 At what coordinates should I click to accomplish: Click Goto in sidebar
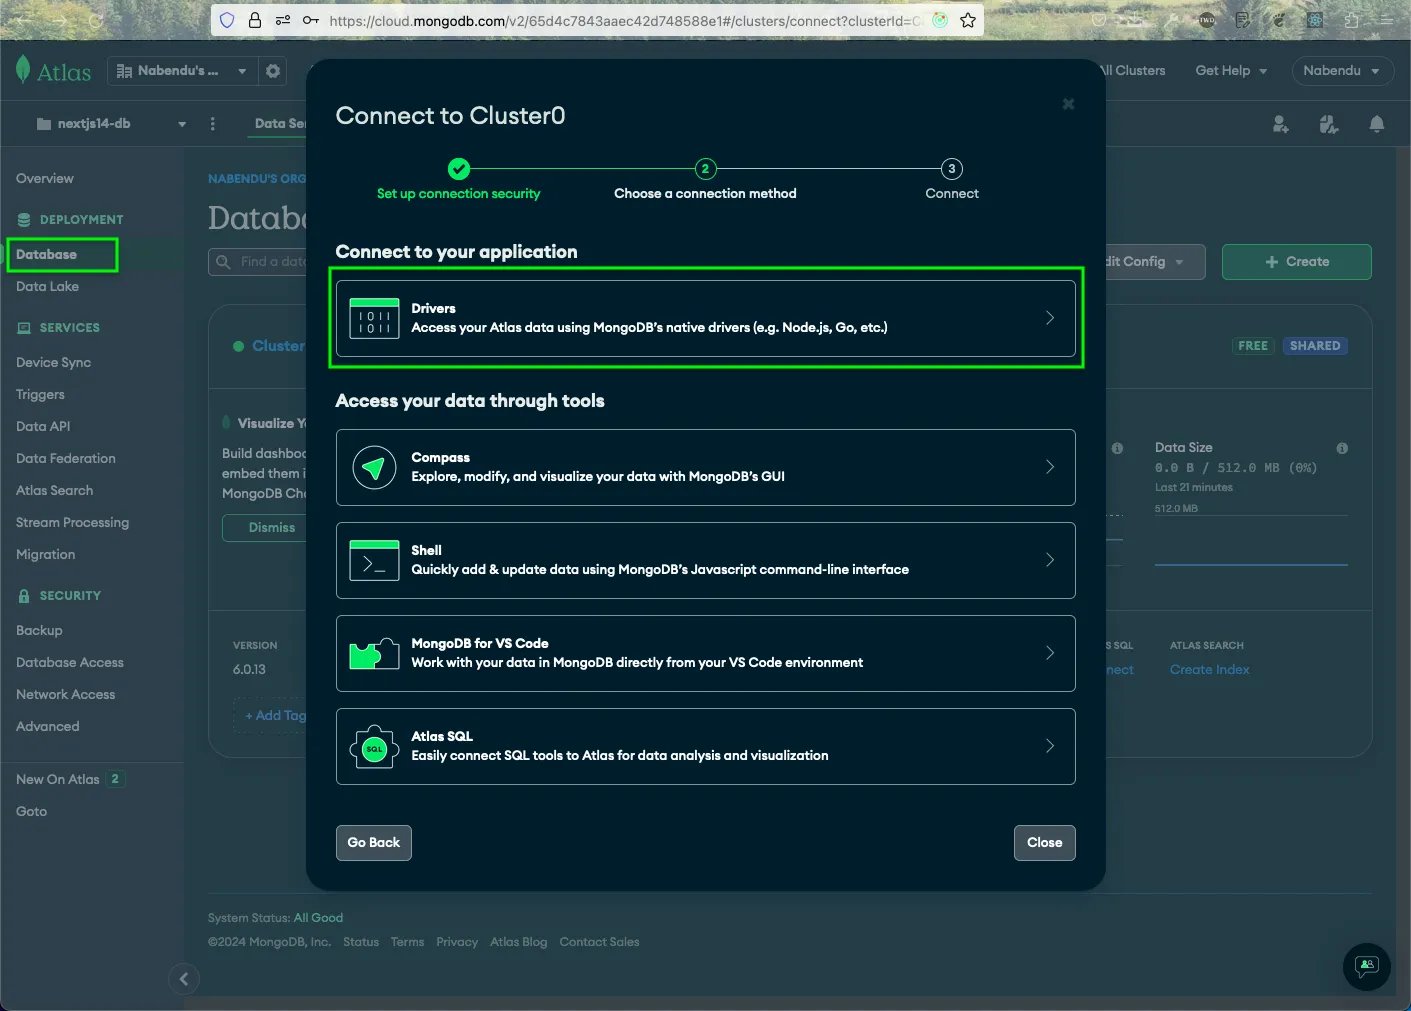pos(31,812)
